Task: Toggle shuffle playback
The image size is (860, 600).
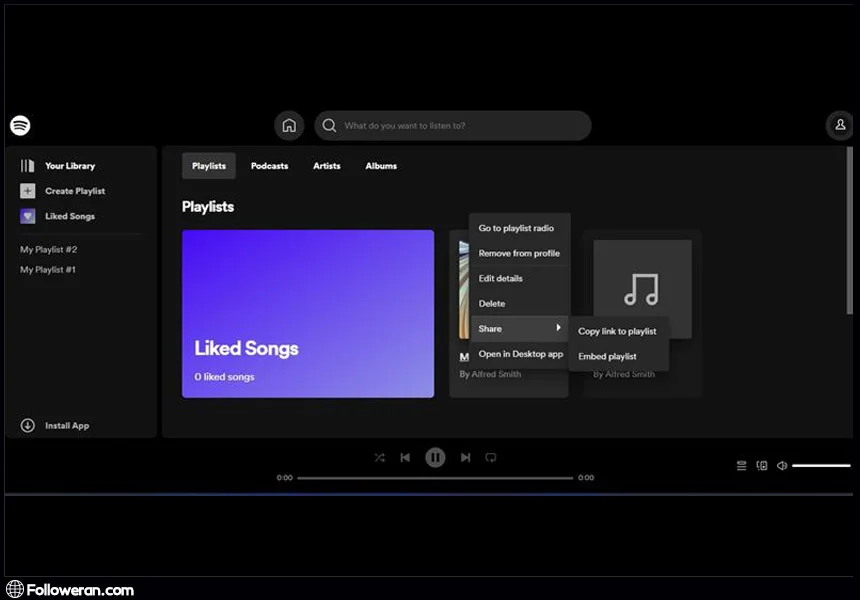Action: (x=379, y=457)
